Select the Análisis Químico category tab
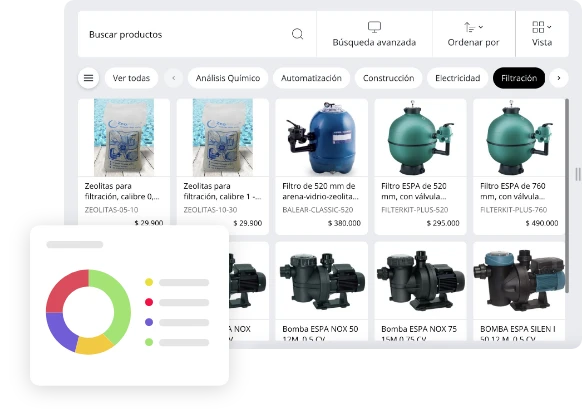This screenshot has width=583, height=420. pos(228,78)
